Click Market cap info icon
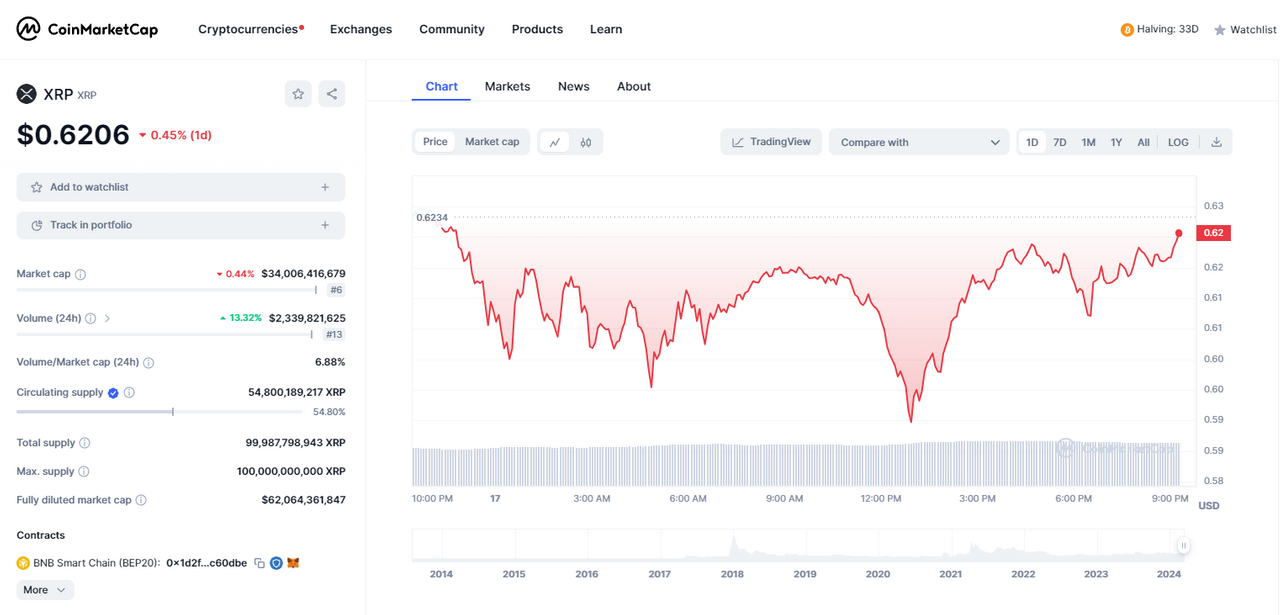The height and width of the screenshot is (615, 1280). tap(81, 274)
